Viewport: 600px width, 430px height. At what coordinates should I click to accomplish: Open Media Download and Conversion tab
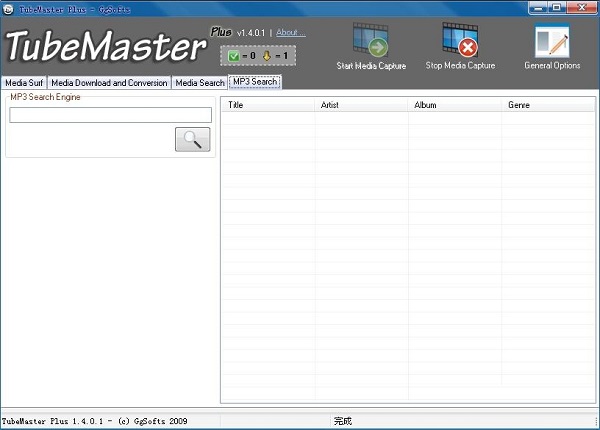coord(109,83)
